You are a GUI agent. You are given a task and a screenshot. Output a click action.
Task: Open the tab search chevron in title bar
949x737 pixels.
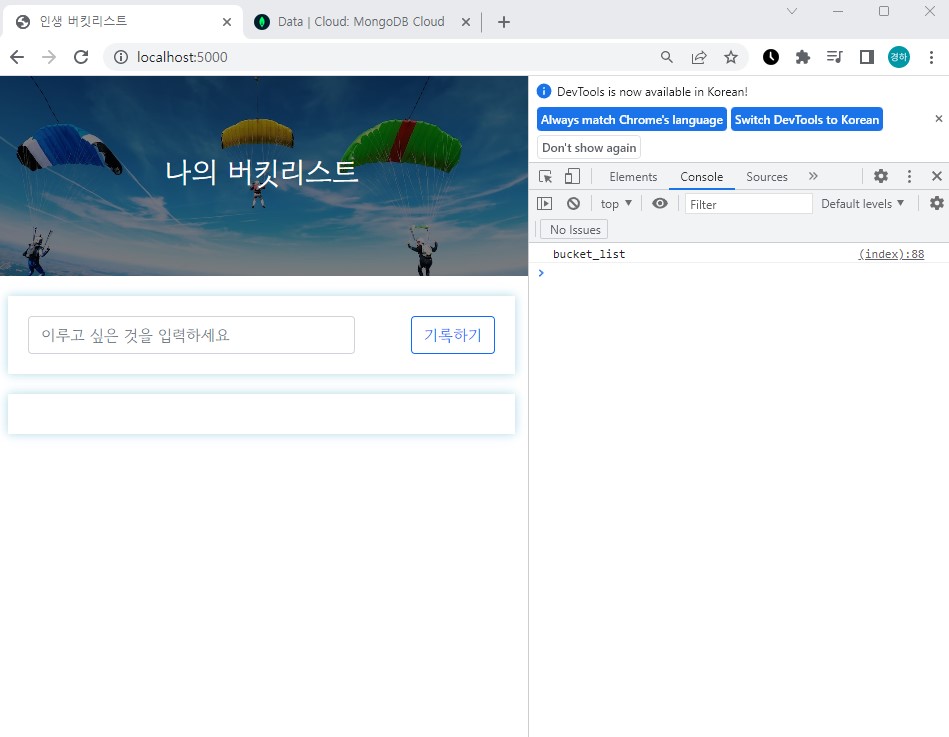(x=792, y=11)
